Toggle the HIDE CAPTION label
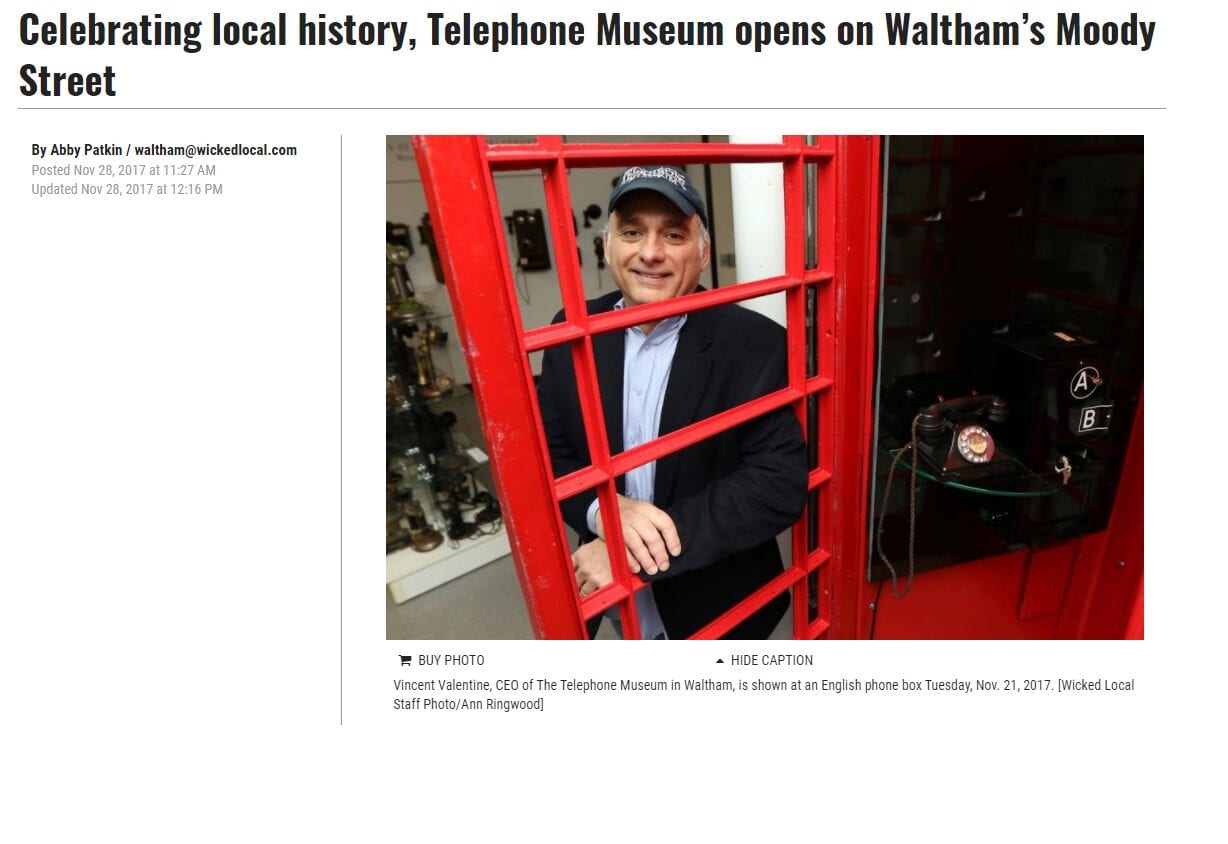Screen dimensions: 1228x844 772,660
